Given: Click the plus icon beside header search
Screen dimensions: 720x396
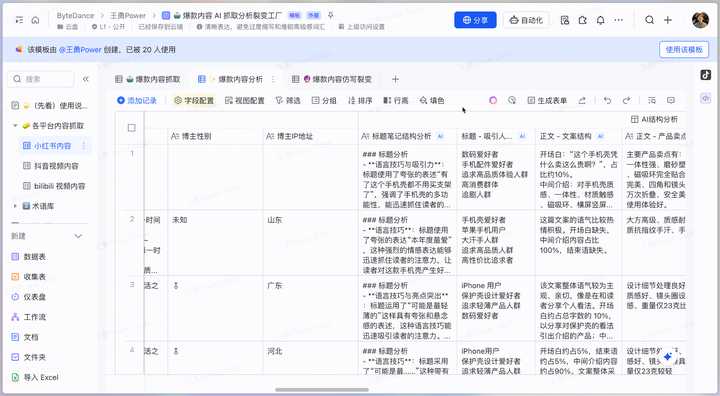Looking at the screenshot, I should (668, 20).
